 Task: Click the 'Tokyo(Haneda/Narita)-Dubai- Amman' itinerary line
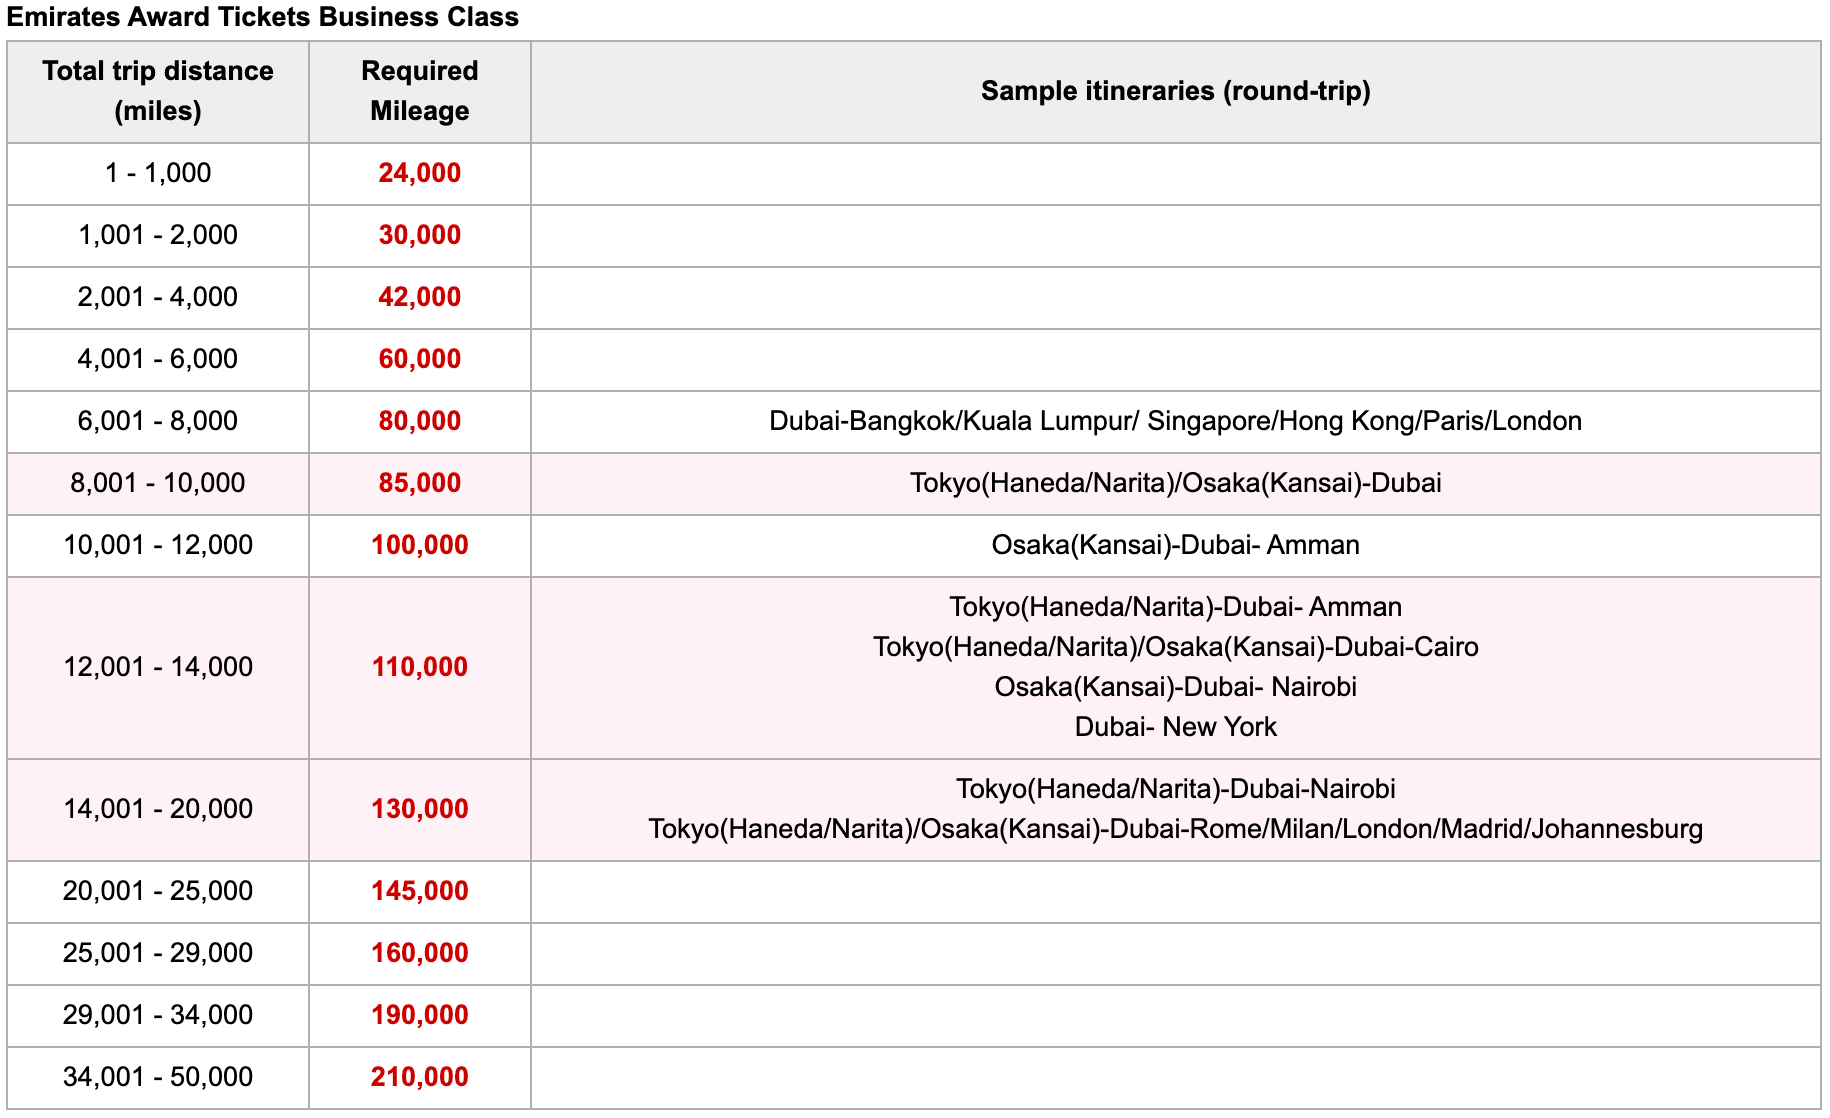point(1175,607)
